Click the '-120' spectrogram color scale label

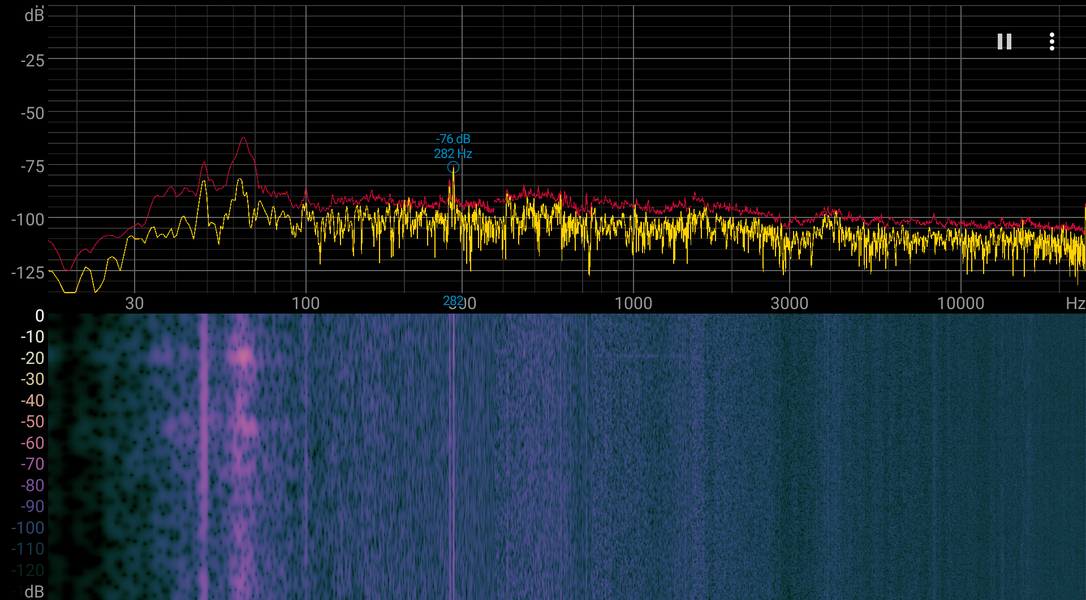[x=28, y=571]
